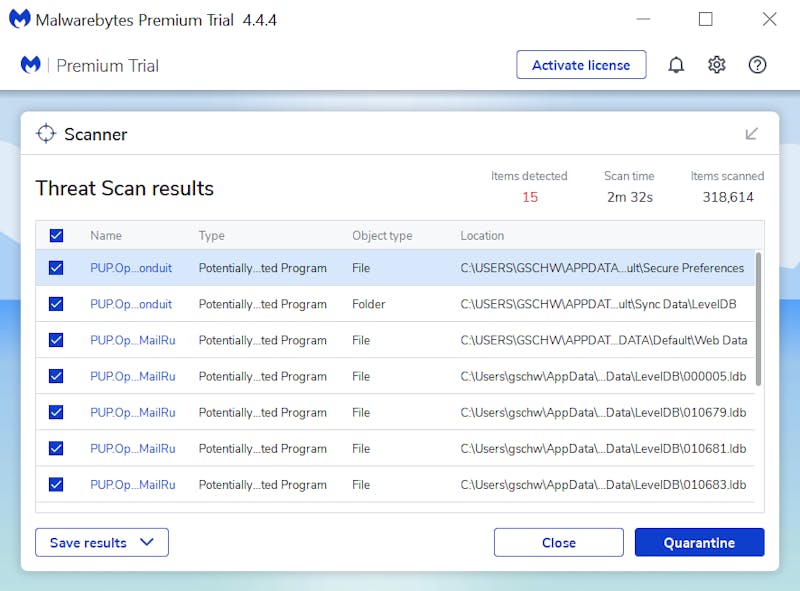Uncheck the 010681.ldb row checkbox

[x=56, y=448]
